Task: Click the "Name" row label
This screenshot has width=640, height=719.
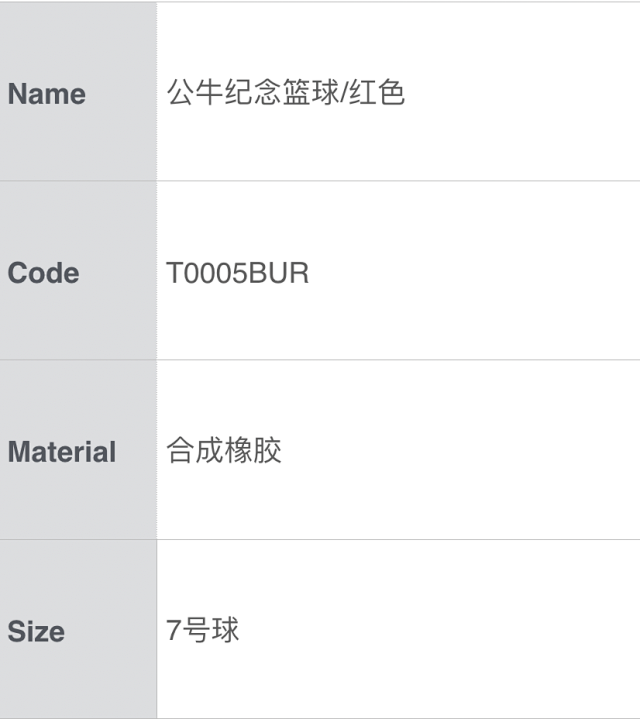Action: click(x=46, y=94)
